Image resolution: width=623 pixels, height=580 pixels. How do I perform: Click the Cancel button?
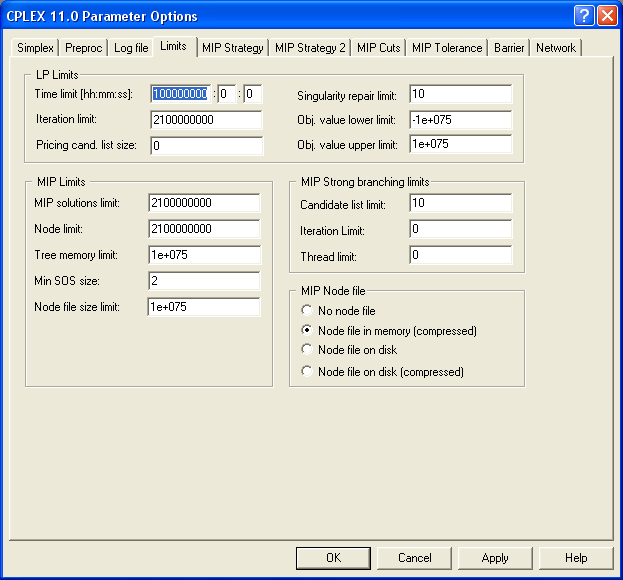pos(414,558)
